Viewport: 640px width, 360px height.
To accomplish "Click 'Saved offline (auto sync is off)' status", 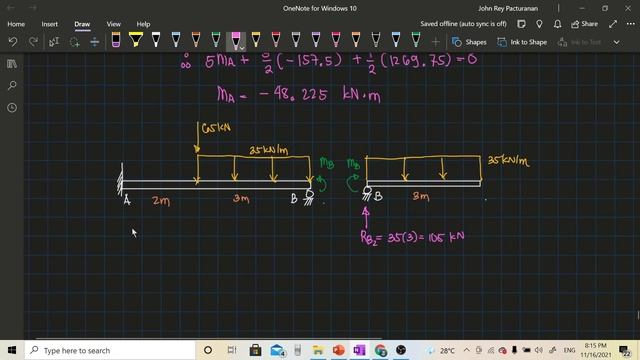I will tap(463, 24).
